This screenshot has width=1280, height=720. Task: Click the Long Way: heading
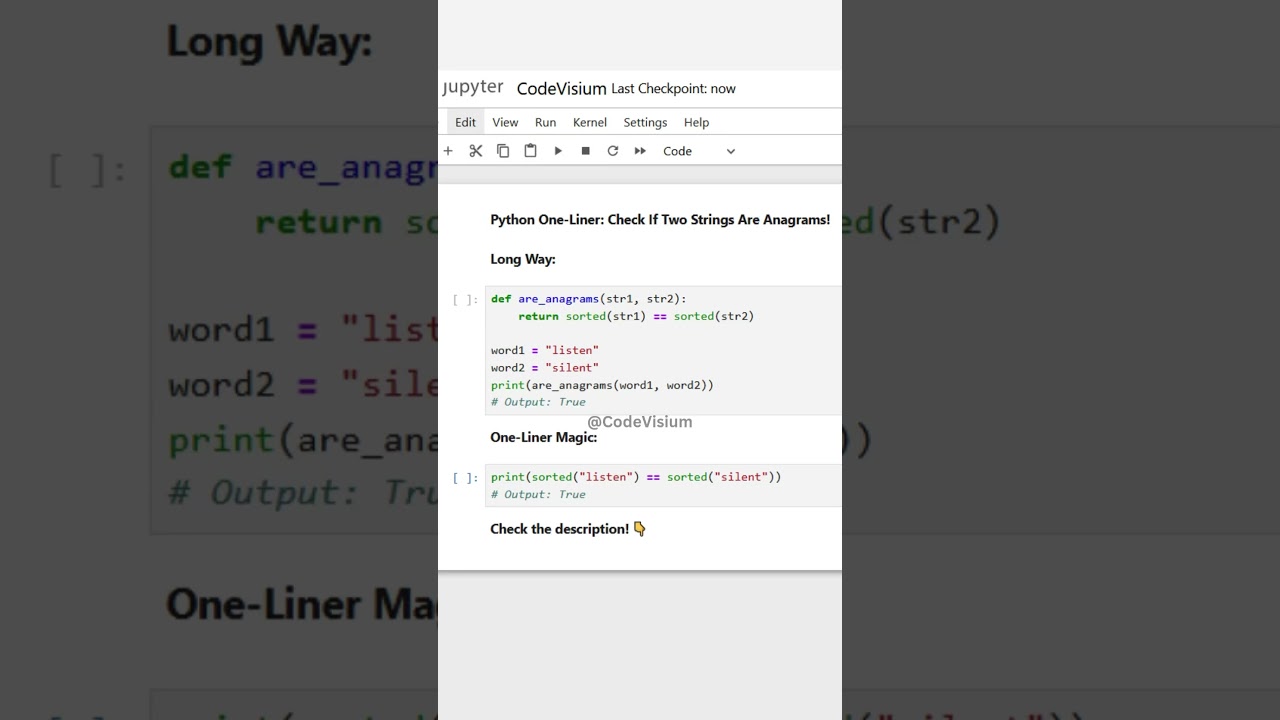pyautogui.click(x=523, y=259)
